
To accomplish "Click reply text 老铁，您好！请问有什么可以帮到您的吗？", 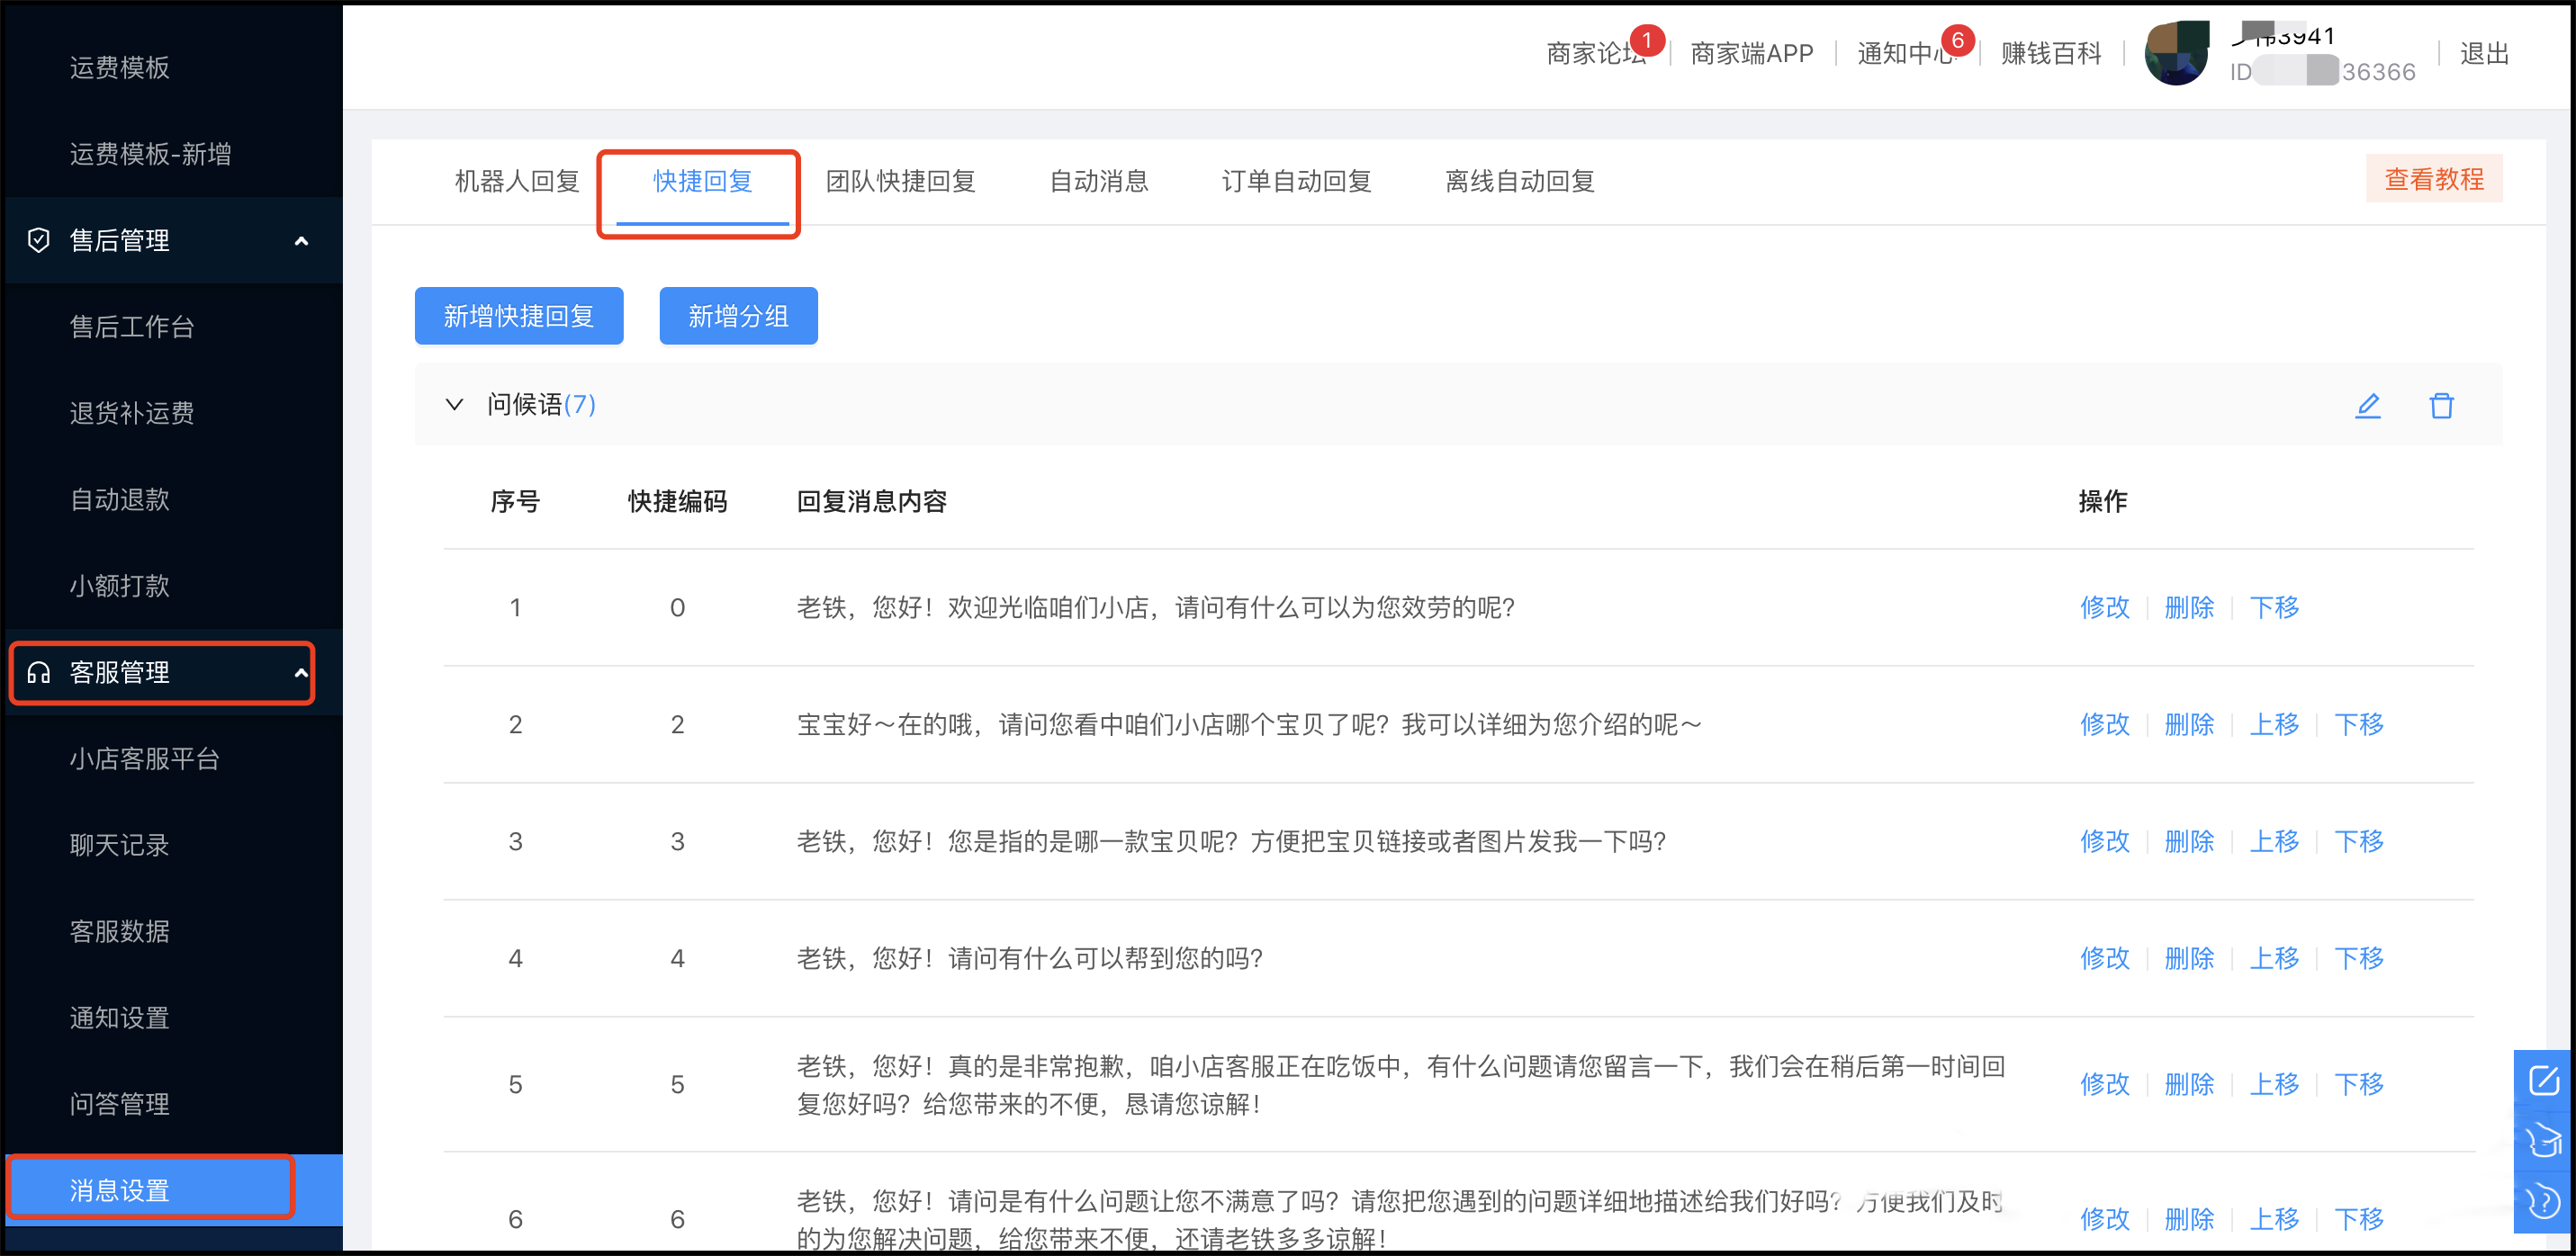I will click(1030, 958).
